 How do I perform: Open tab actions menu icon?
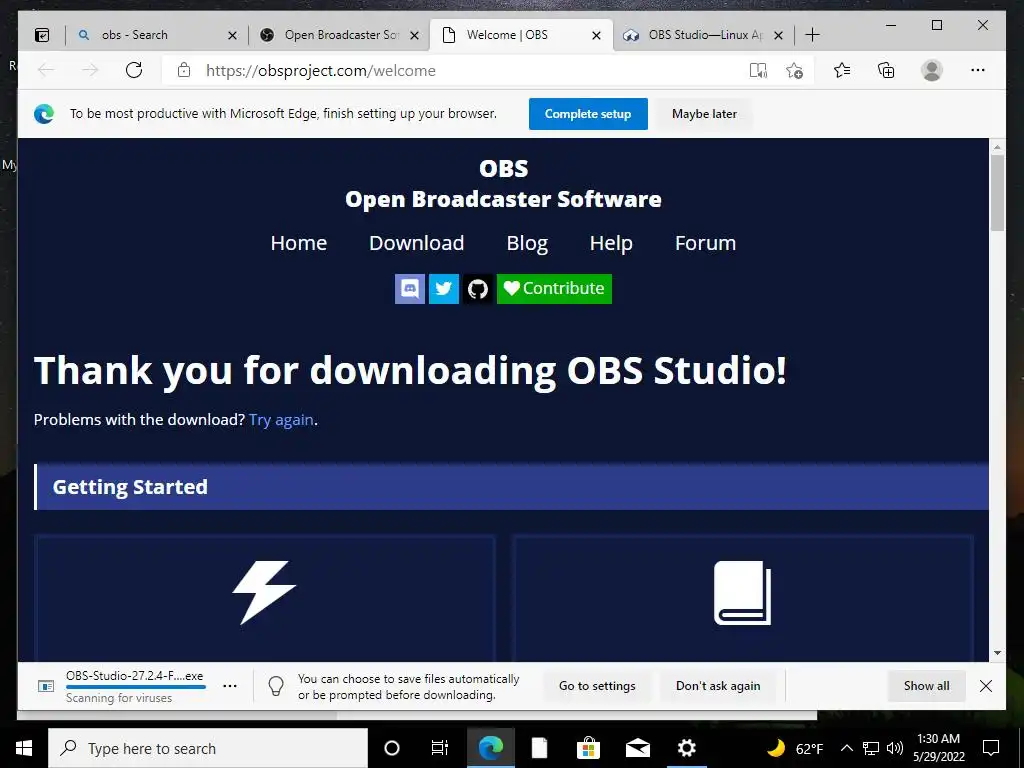click(x=42, y=35)
